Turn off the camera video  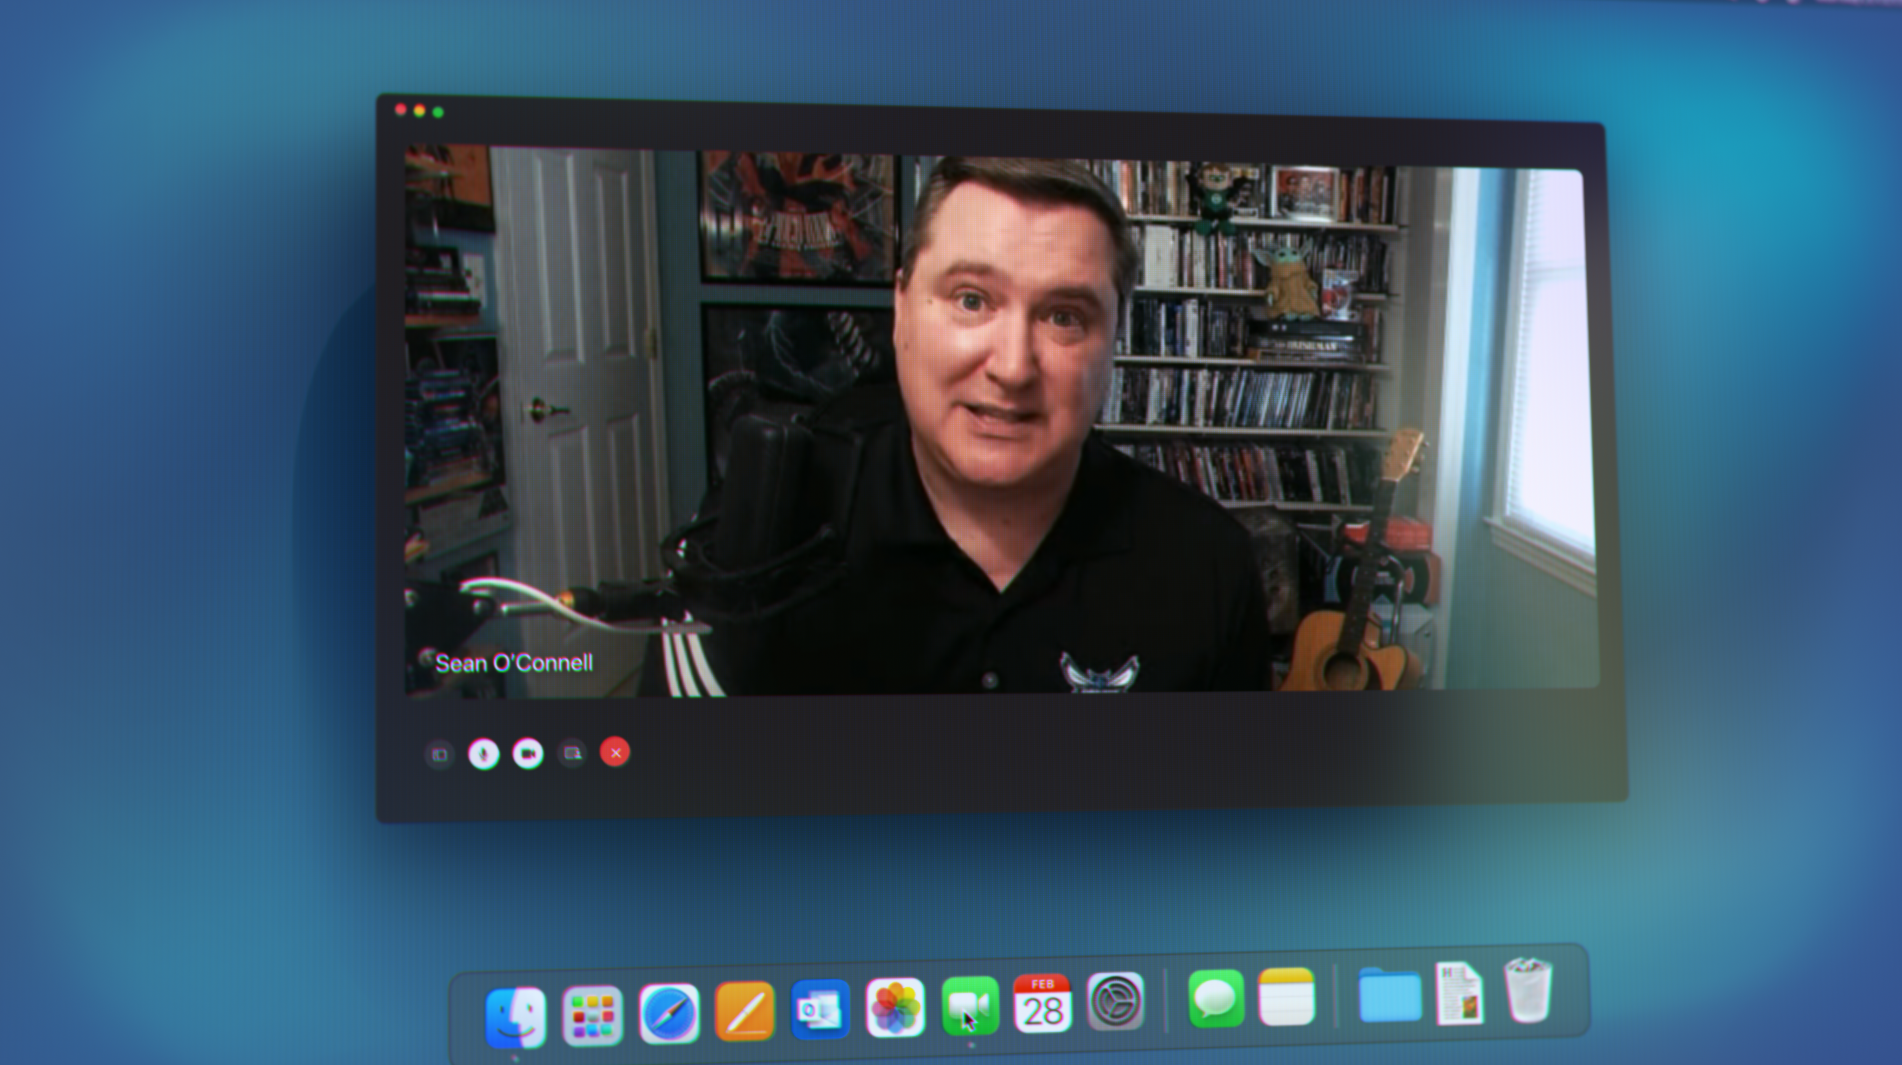pyautogui.click(x=528, y=754)
